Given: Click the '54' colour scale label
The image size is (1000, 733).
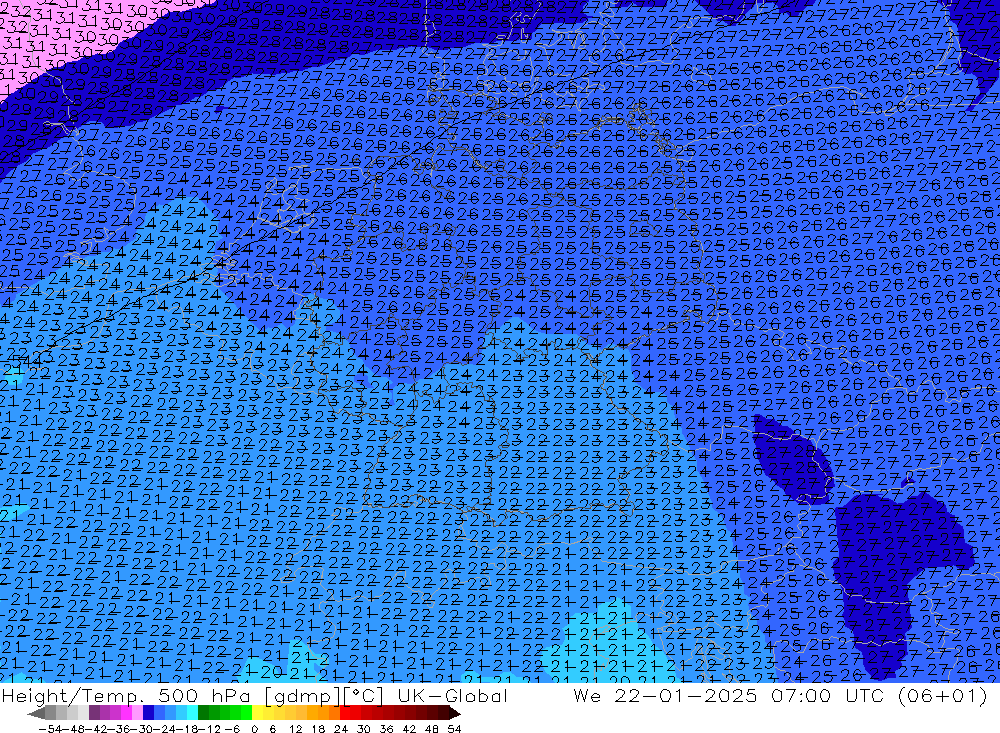Looking at the screenshot, I should (x=454, y=729).
